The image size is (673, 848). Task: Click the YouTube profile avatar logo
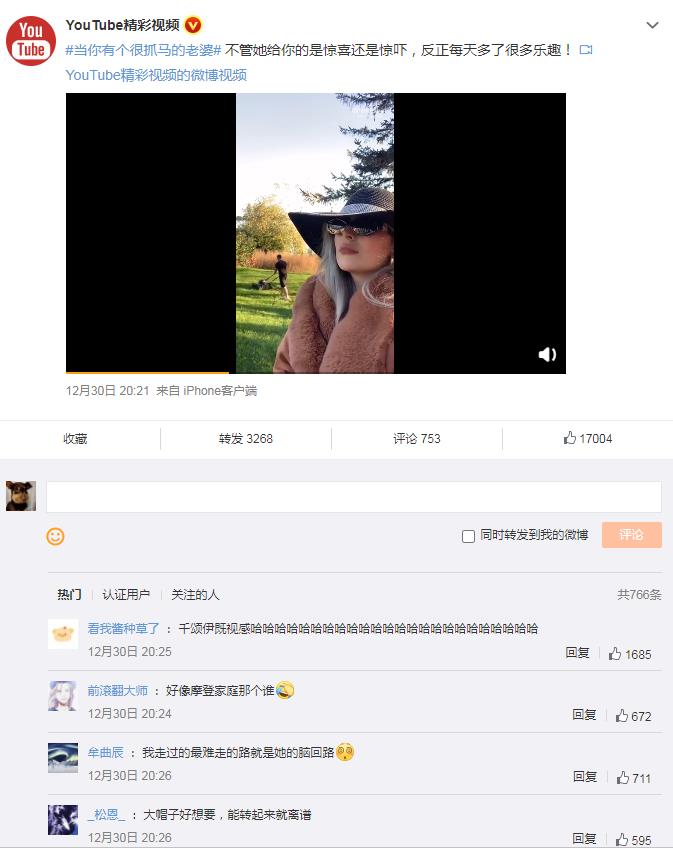(x=31, y=41)
